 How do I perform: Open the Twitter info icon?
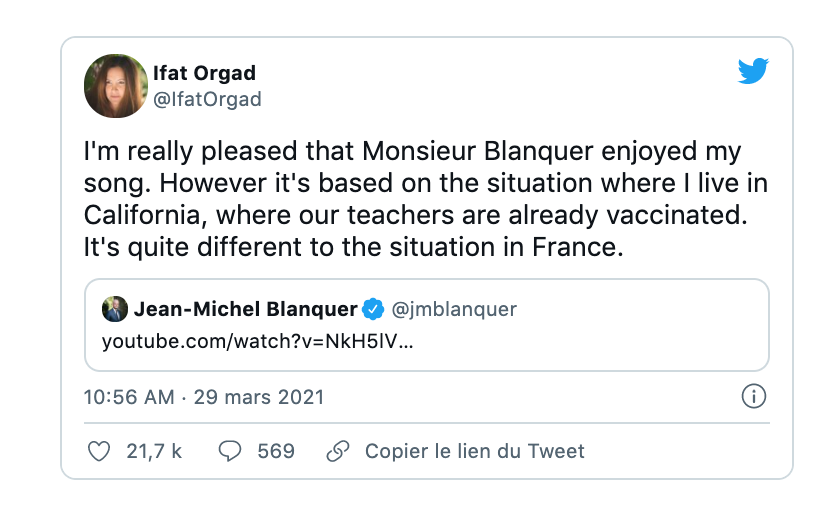tap(753, 397)
